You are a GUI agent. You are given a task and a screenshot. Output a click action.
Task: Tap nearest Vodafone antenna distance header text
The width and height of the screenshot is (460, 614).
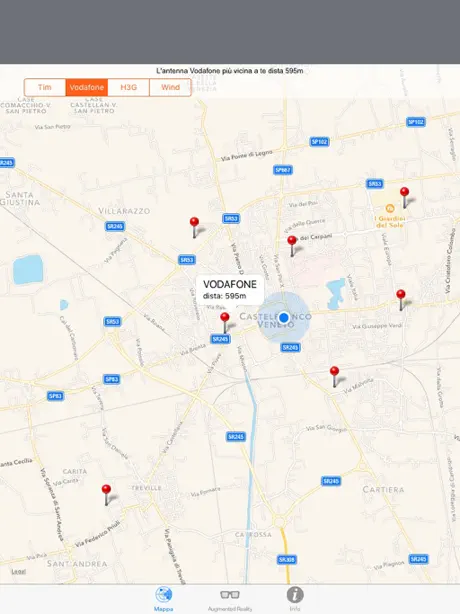(x=230, y=71)
